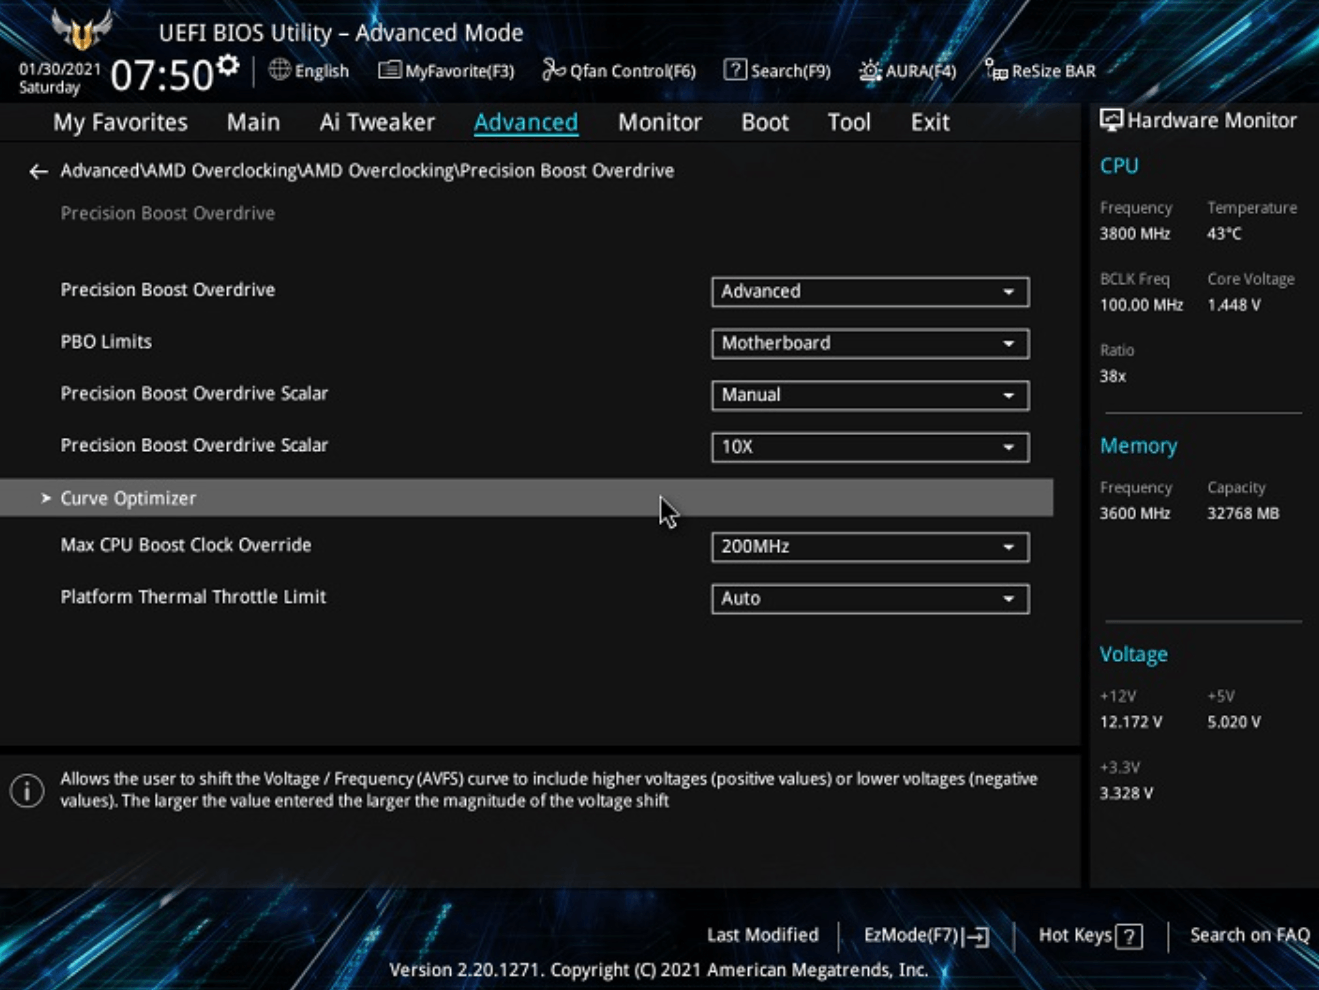This screenshot has width=1319, height=990.
Task: Open MyFavorite(F3) from the top toolbar
Action: pyautogui.click(x=389, y=70)
